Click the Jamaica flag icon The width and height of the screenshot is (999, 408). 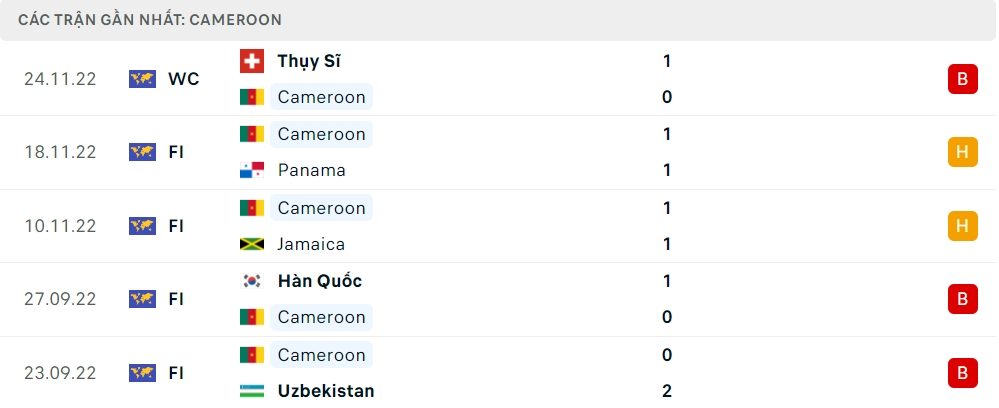point(252,244)
